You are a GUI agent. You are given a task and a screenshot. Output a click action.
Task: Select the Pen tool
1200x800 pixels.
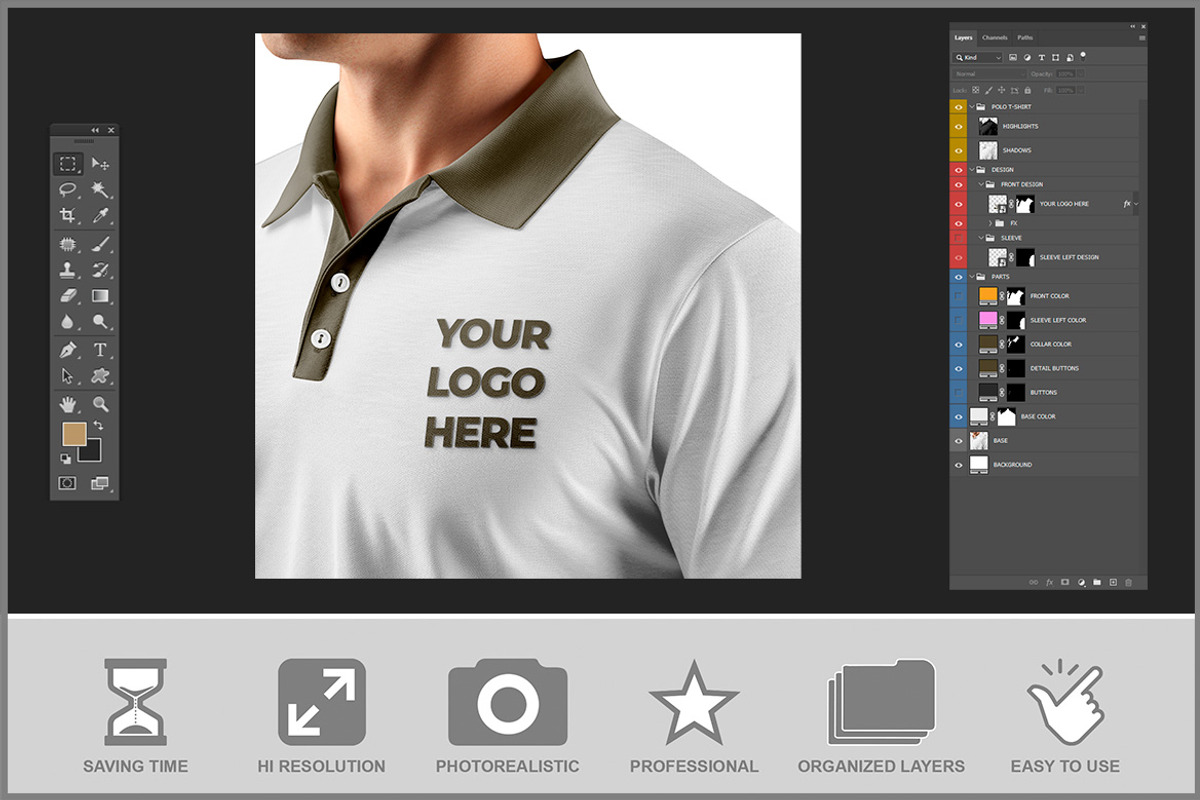coord(68,350)
